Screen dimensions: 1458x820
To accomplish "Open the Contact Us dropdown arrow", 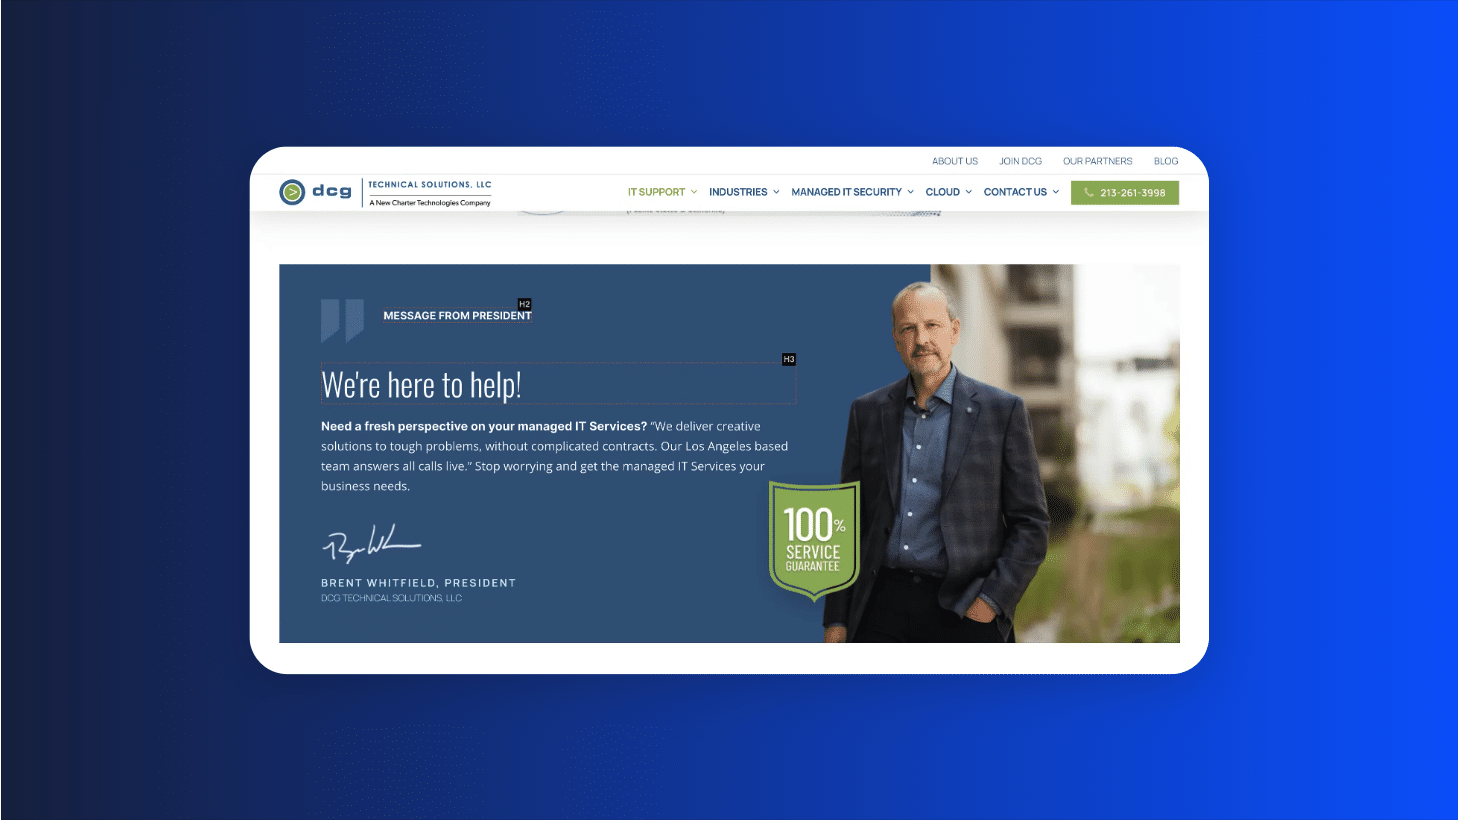I will [1055, 192].
